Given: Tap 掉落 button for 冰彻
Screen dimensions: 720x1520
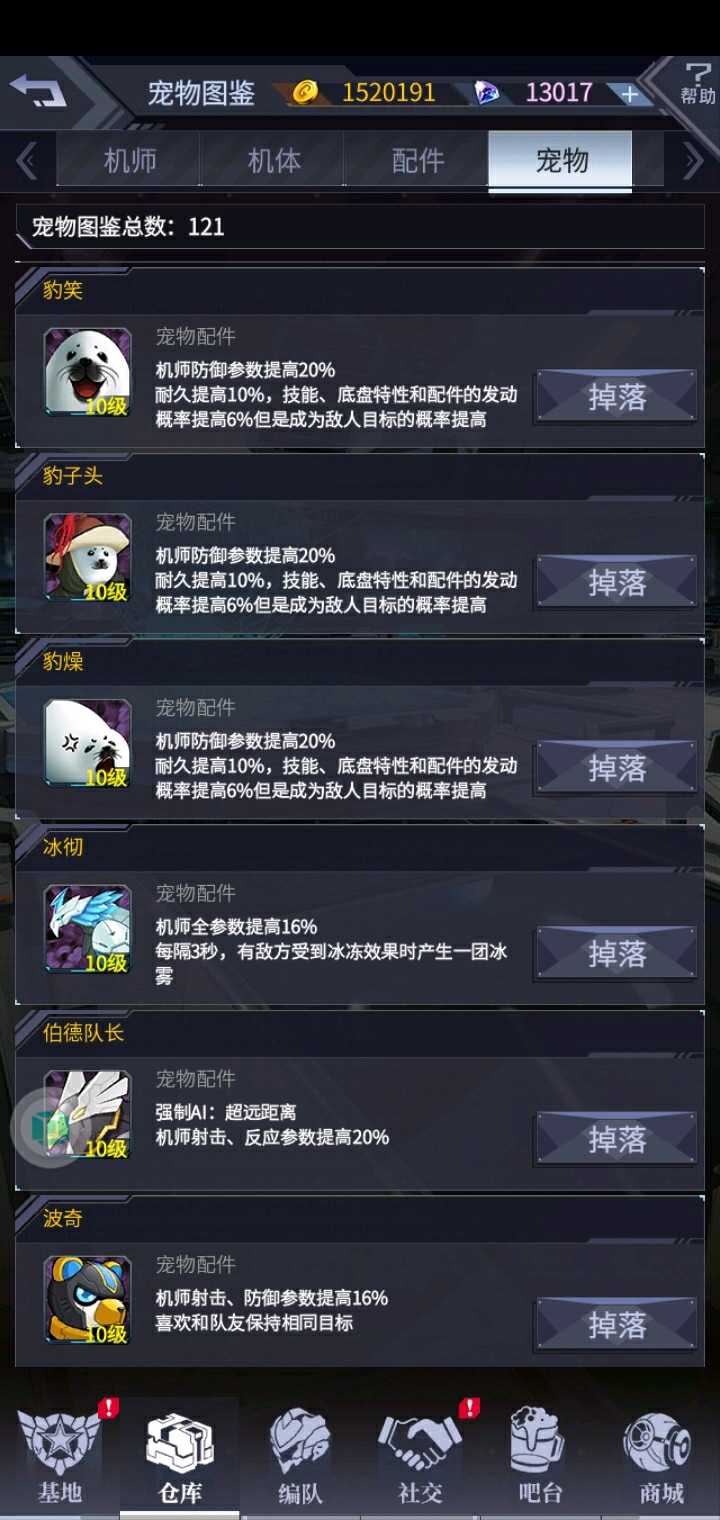Looking at the screenshot, I should (617, 954).
